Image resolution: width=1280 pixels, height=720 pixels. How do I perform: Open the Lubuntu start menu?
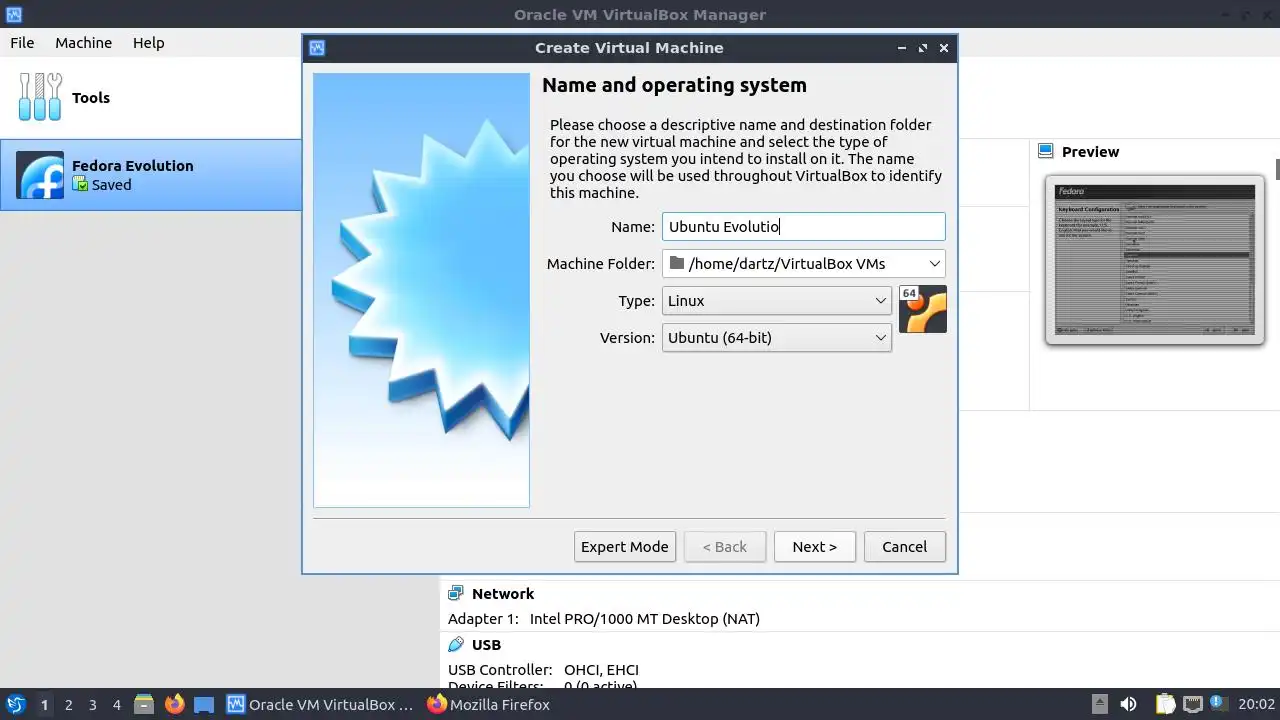click(16, 704)
